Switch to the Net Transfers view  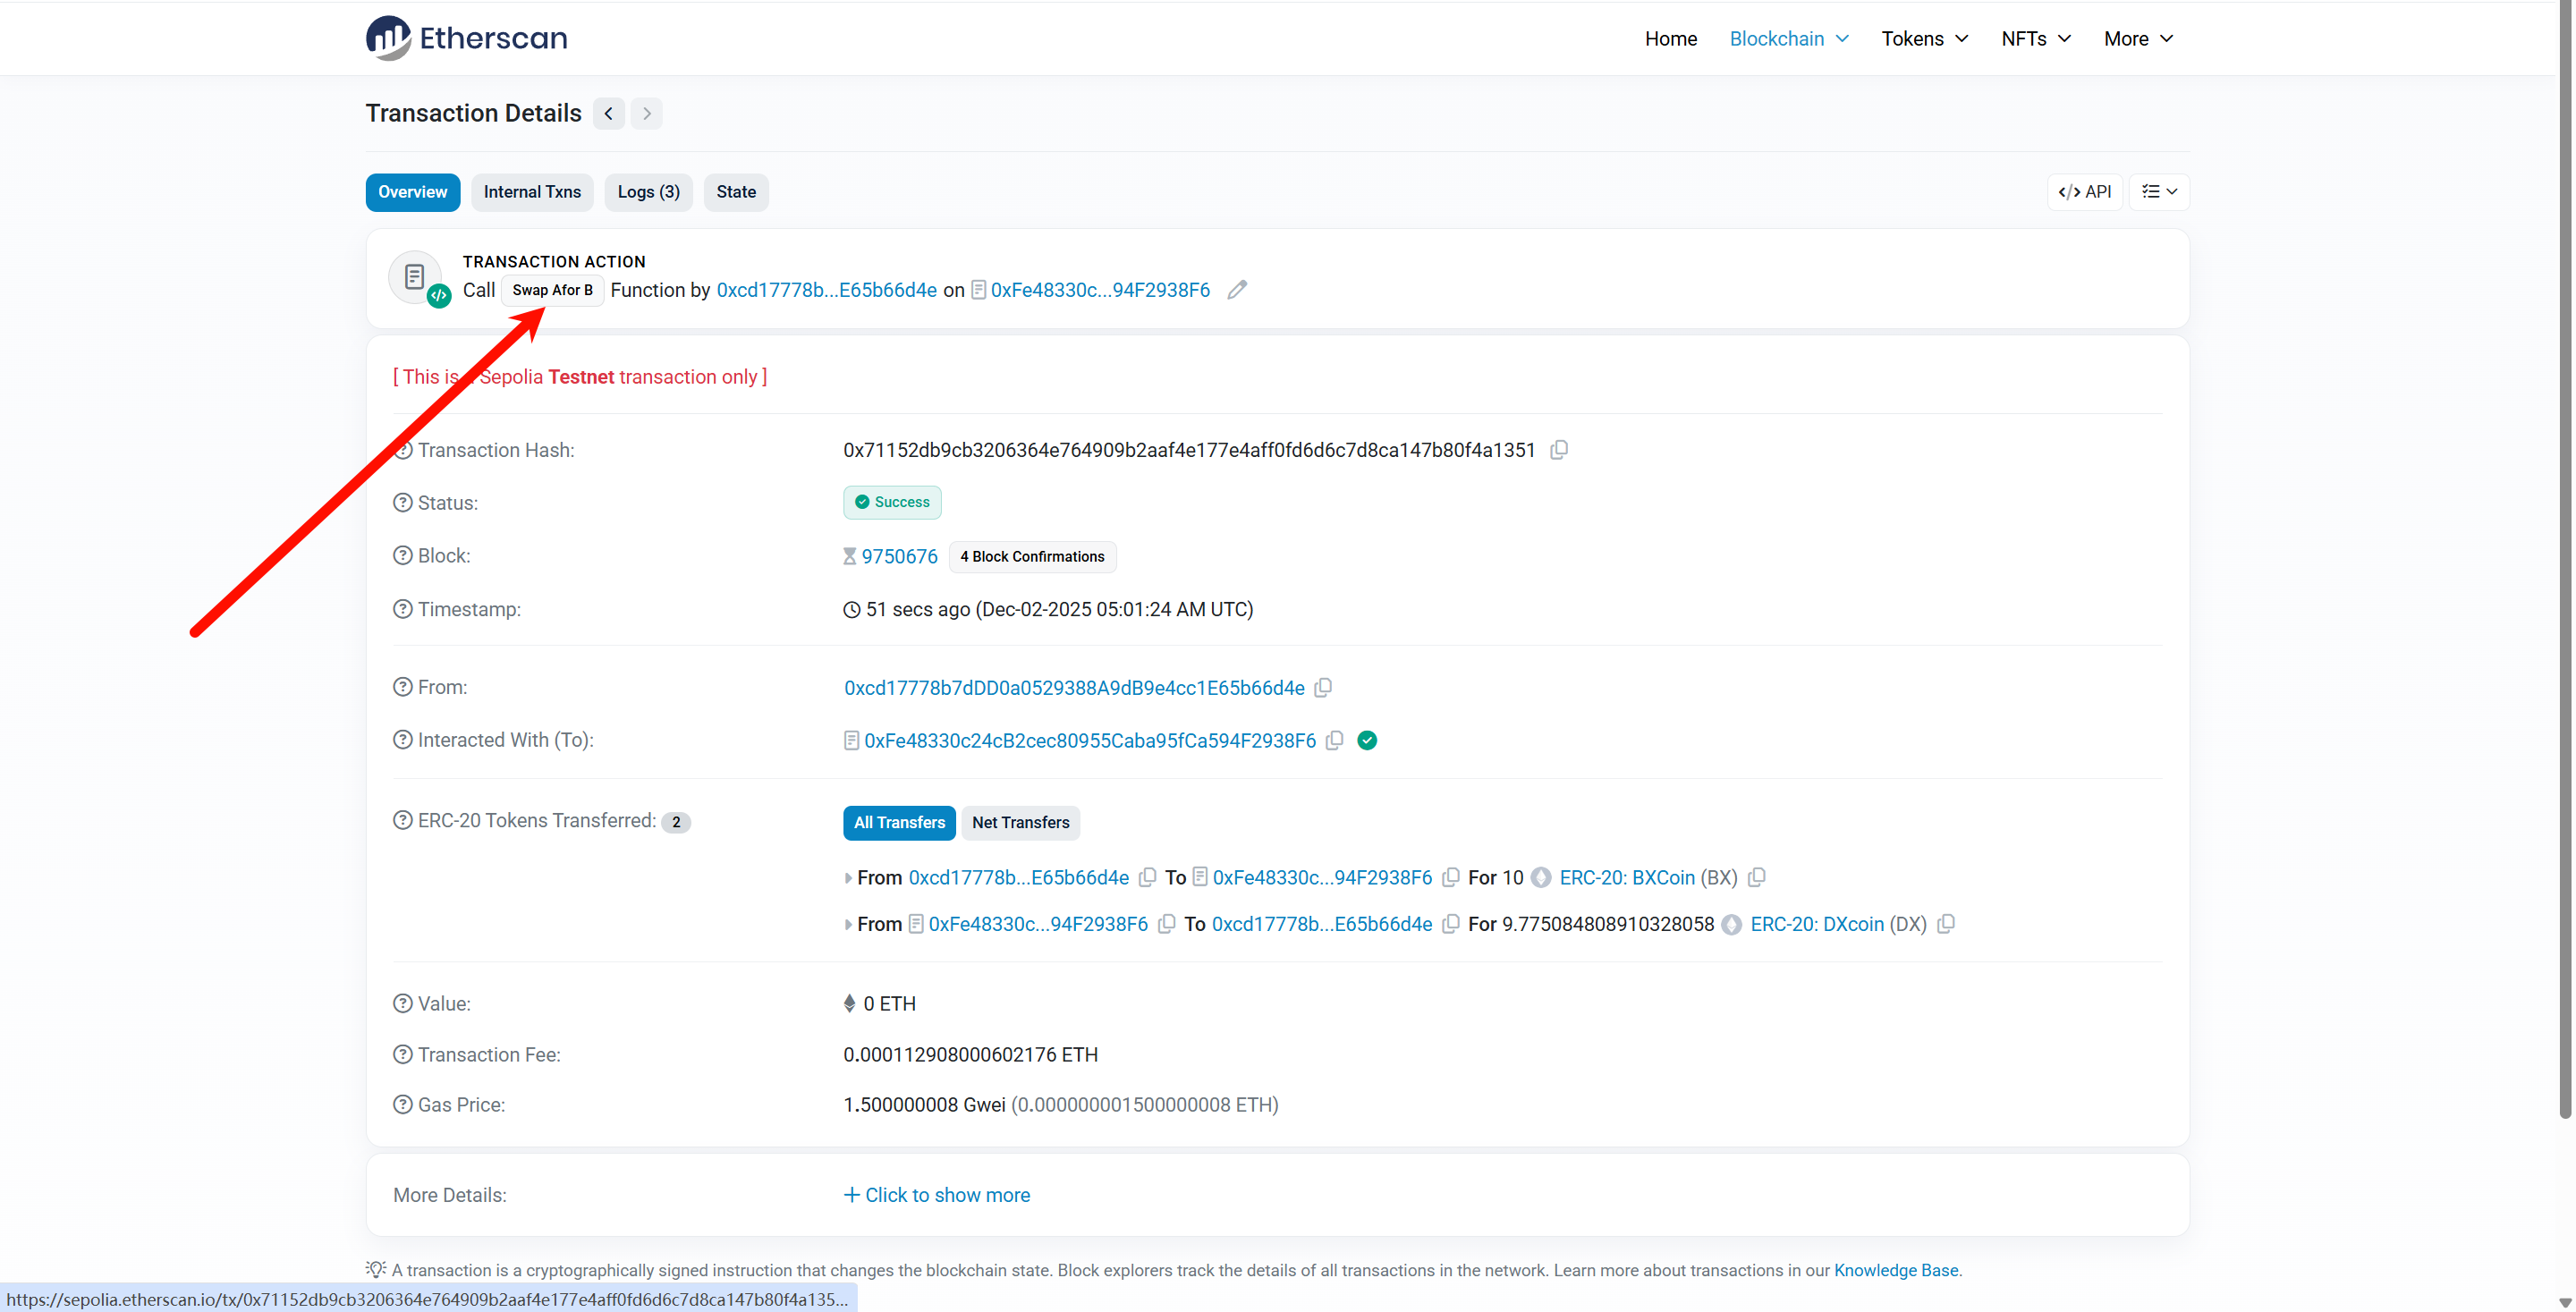(x=1020, y=823)
